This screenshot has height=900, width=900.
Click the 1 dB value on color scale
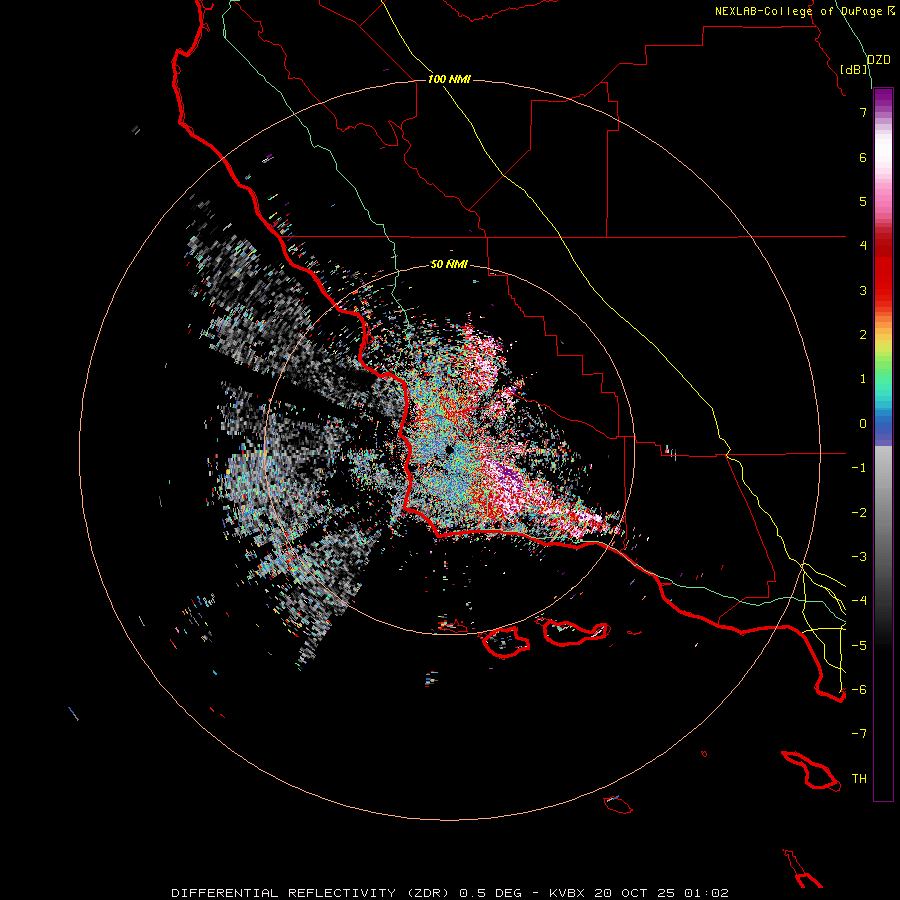863,379
